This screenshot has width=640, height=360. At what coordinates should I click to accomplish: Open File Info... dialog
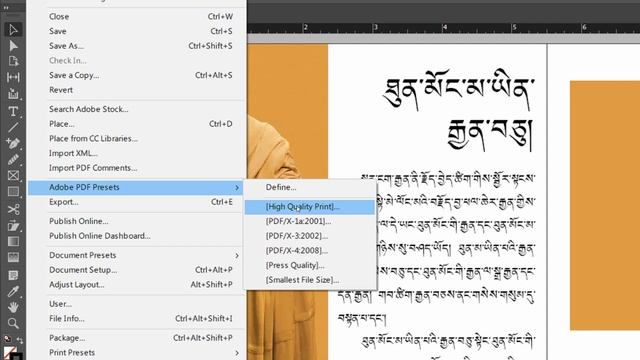pyautogui.click(x=136, y=319)
